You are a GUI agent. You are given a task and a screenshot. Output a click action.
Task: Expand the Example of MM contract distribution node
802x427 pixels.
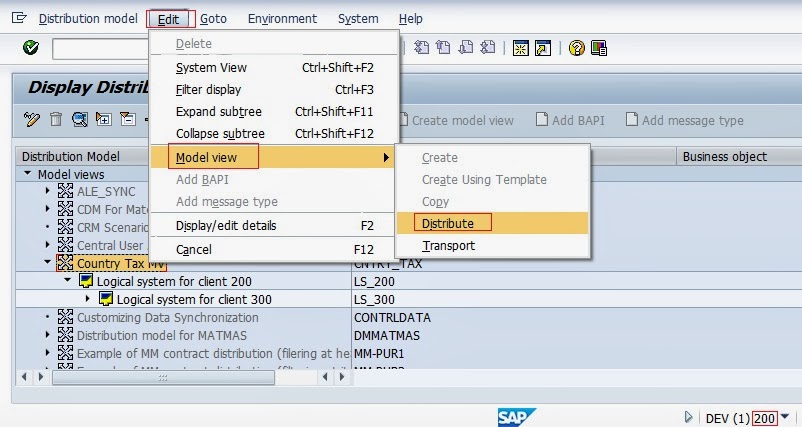[x=48, y=353]
